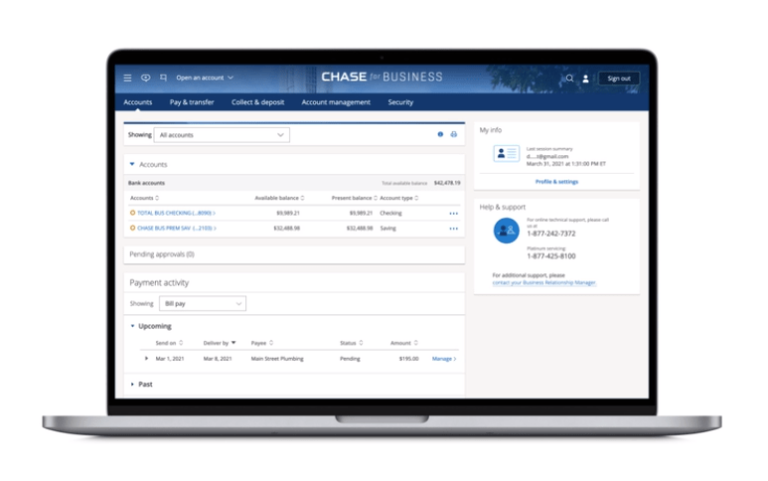This screenshot has width=768, height=481.
Task: Open TOTAL BUS CHECKING account link
Action: [176, 213]
